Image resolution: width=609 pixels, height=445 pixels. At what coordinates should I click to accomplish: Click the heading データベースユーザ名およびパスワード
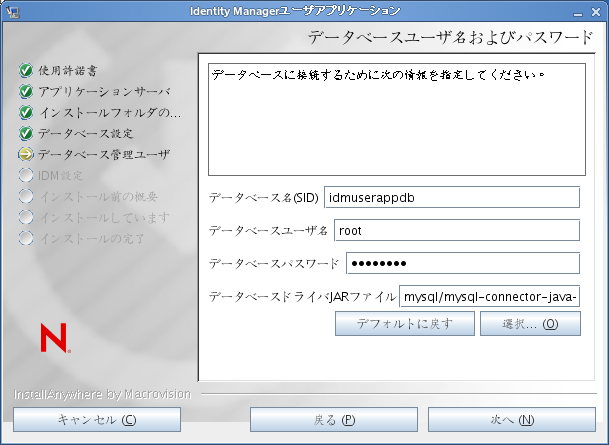(451, 37)
